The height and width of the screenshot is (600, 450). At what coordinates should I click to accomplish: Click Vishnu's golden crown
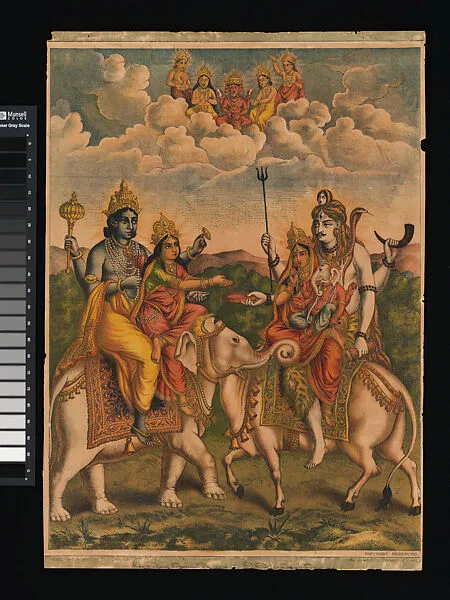[122, 198]
